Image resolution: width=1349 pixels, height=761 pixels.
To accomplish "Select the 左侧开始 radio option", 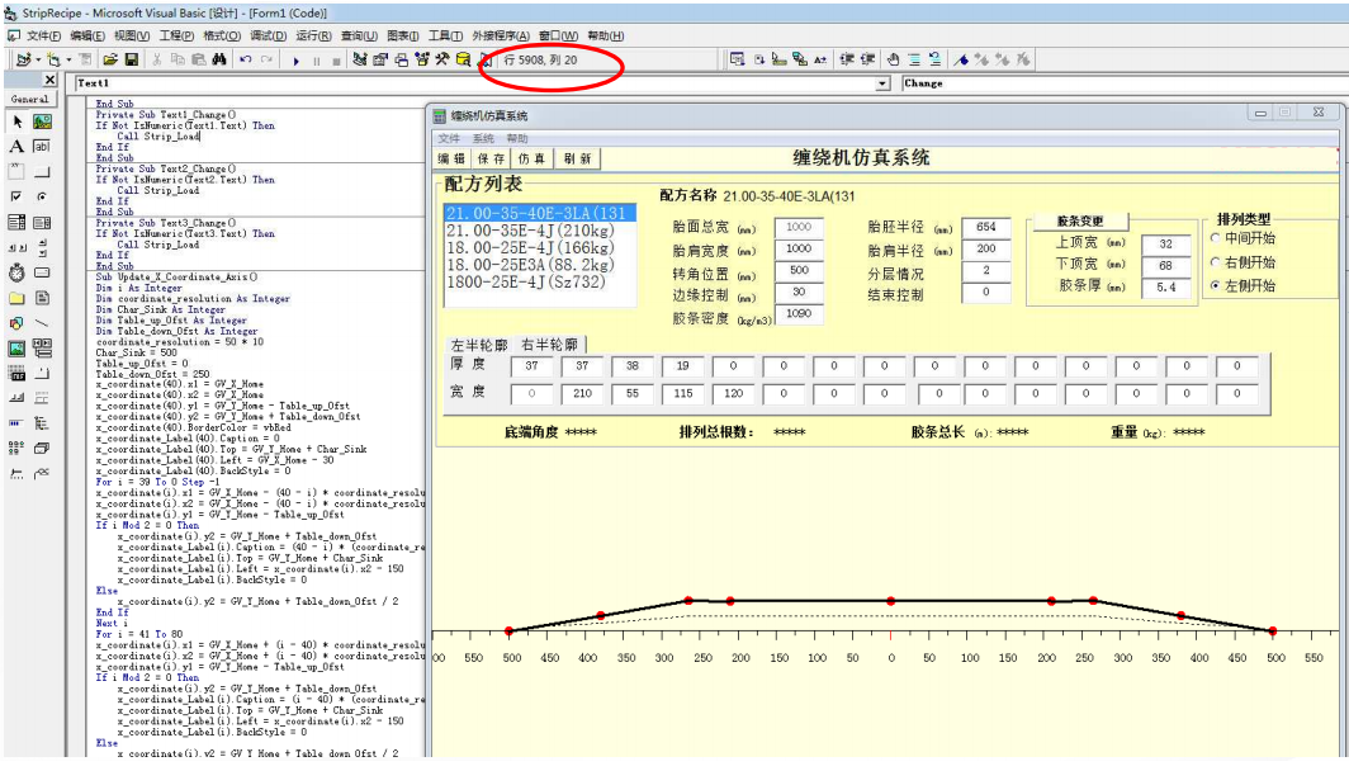I will (1243, 286).
